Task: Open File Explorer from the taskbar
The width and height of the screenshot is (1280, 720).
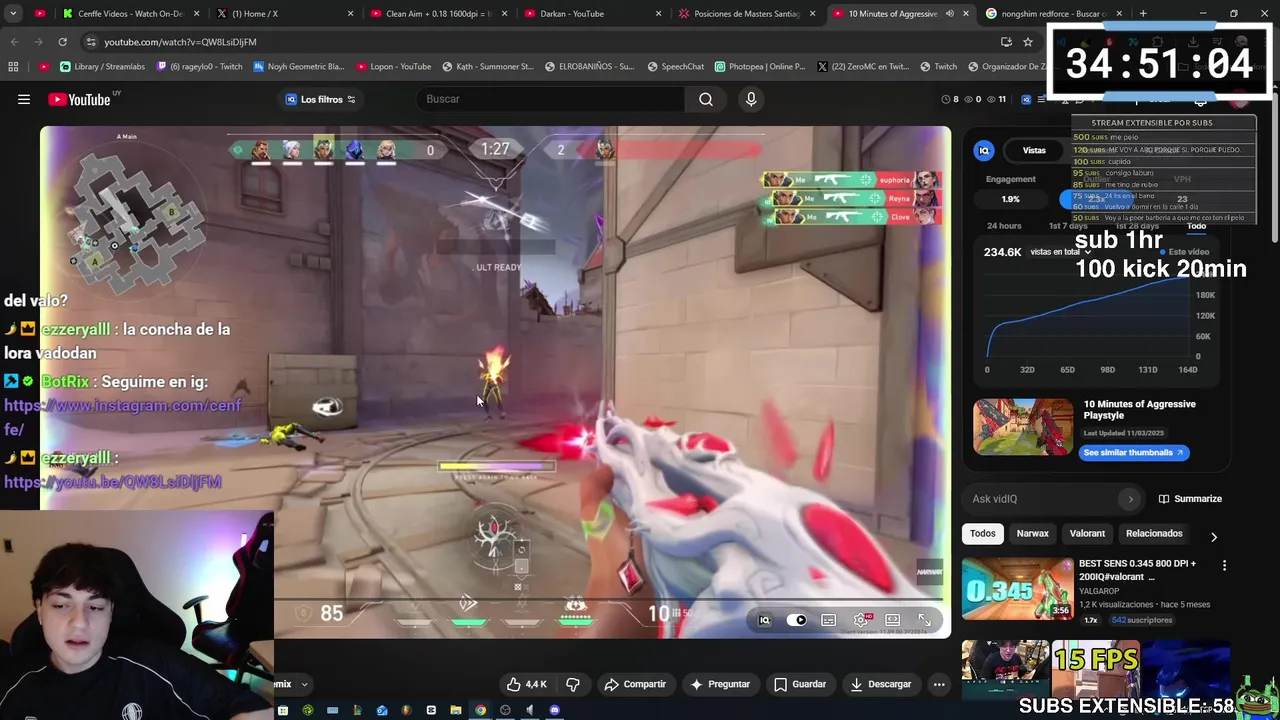Action: pos(455,711)
